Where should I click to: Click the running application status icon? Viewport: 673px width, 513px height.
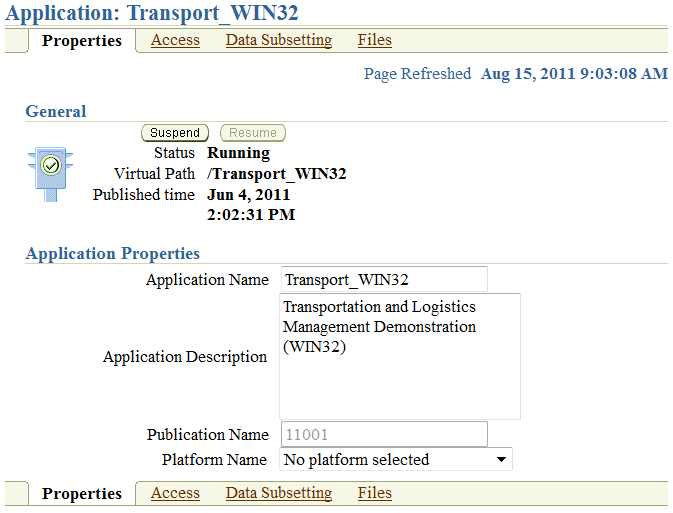click(50, 167)
